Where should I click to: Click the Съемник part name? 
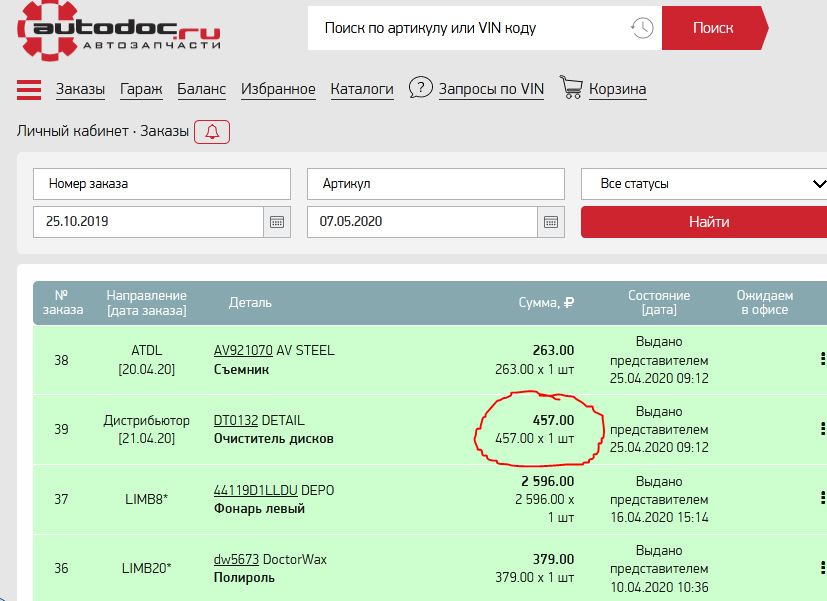point(242,370)
